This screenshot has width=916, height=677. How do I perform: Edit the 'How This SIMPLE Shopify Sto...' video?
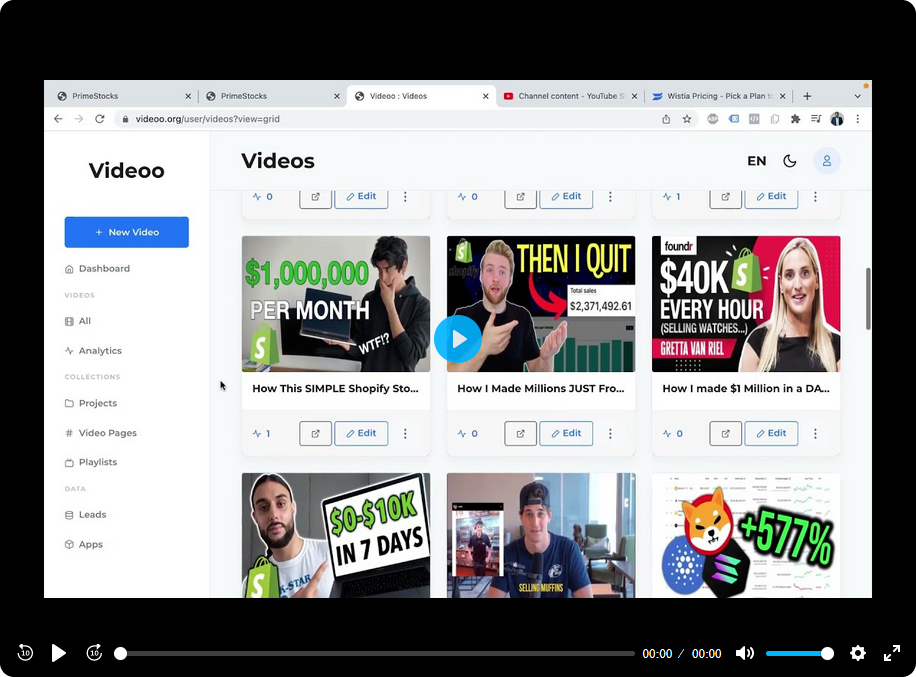361,433
